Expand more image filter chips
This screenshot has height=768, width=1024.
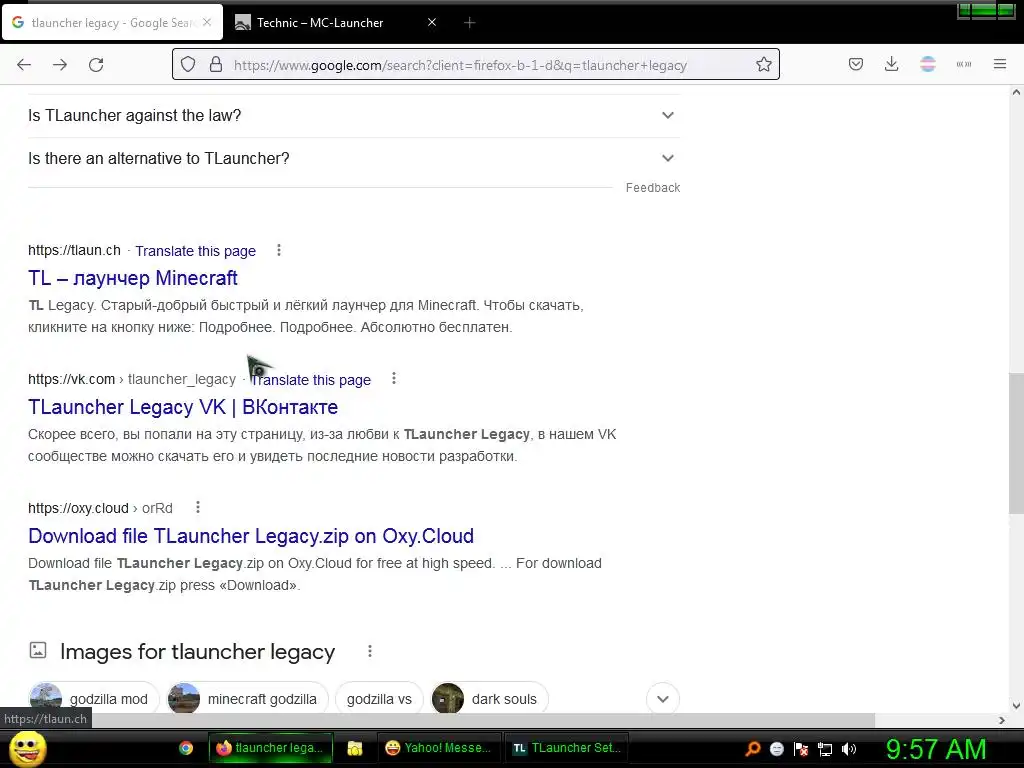[663, 699]
